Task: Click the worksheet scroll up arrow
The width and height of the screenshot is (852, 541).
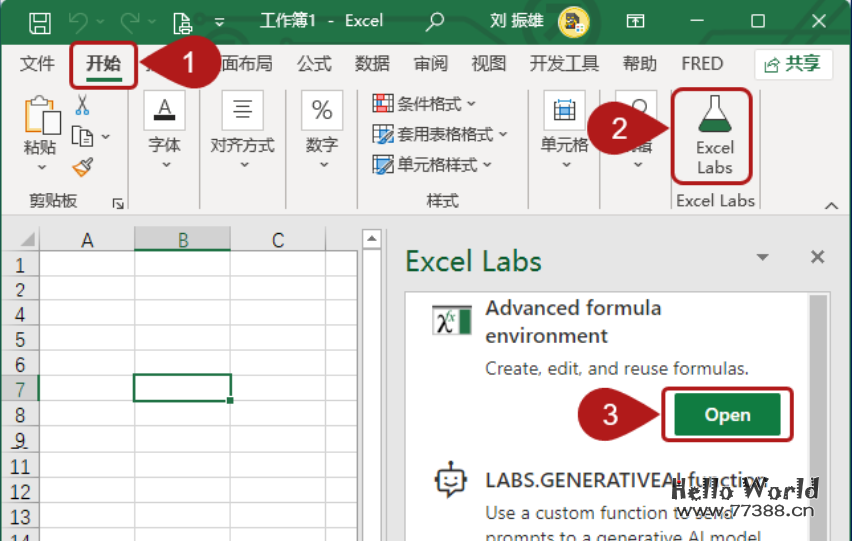Action: (372, 238)
